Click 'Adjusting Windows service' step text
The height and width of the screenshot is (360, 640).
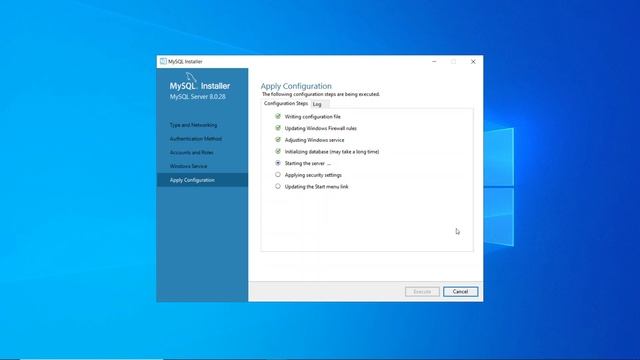tap(314, 140)
